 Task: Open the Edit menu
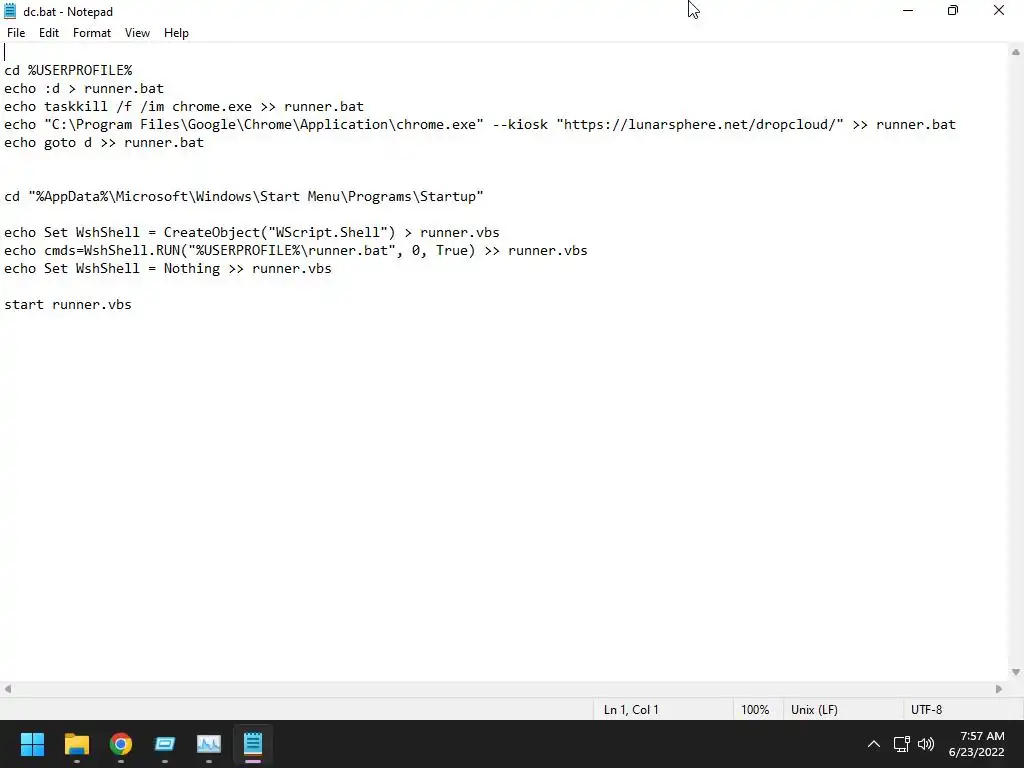tap(48, 33)
